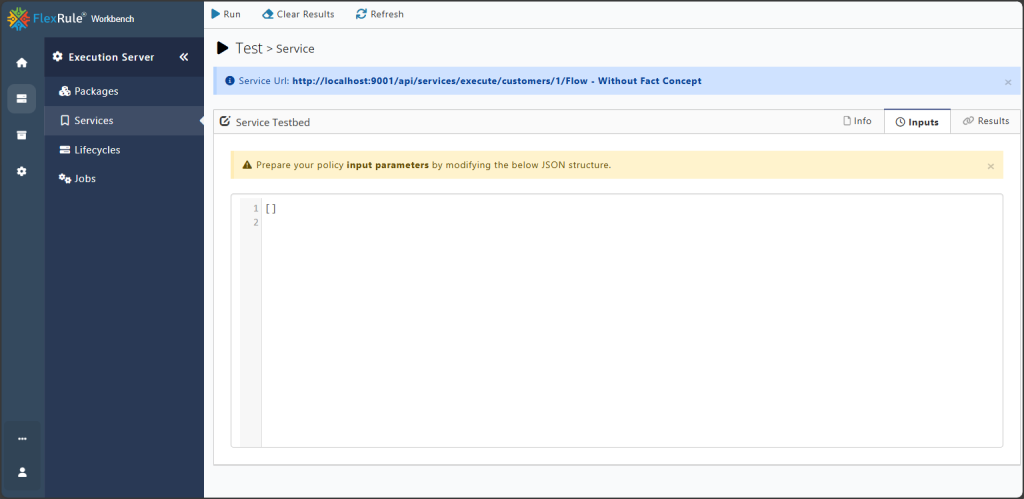
Task: Click the Refresh button
Action: pyautogui.click(x=380, y=14)
